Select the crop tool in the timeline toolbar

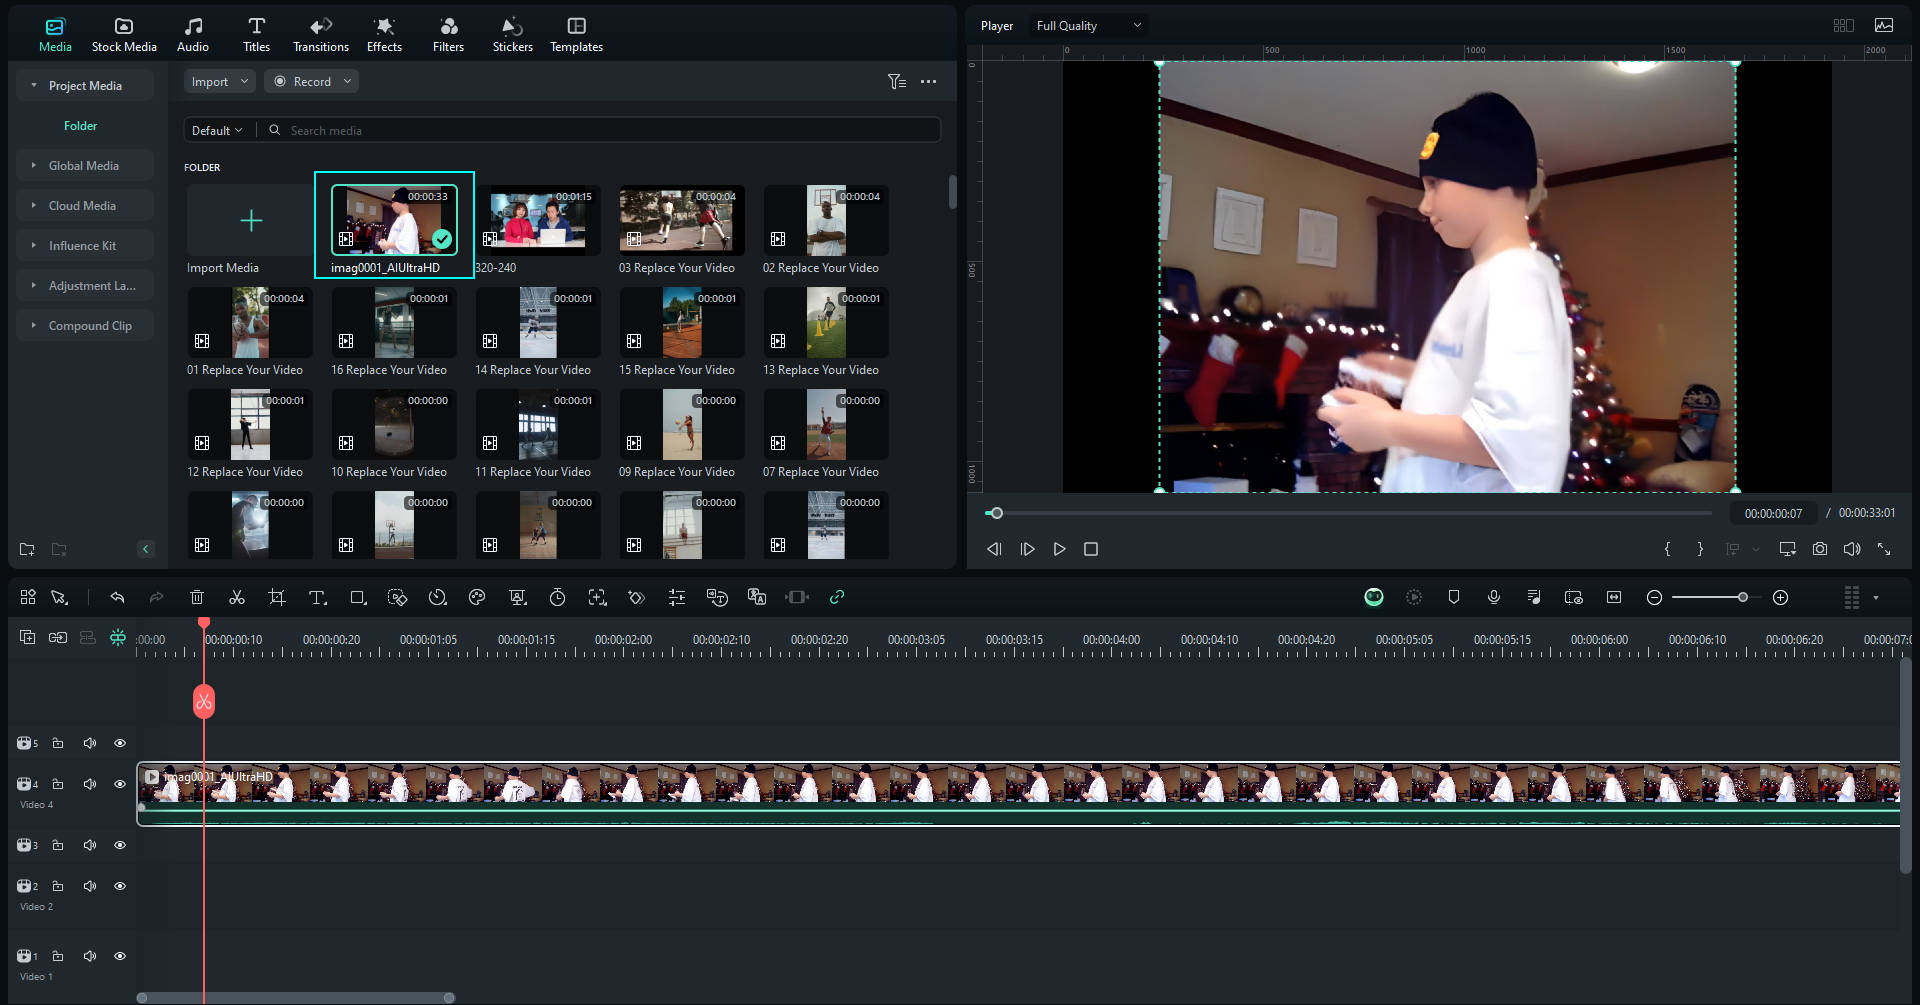point(277,597)
